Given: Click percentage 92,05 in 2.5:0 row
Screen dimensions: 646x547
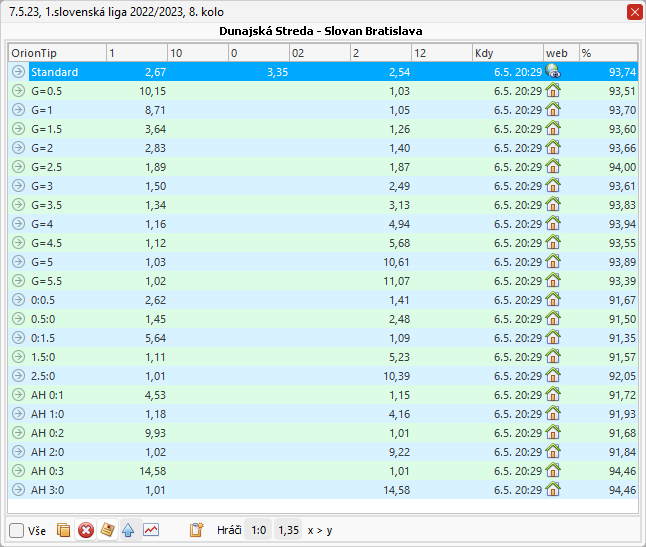Looking at the screenshot, I should pos(622,376).
